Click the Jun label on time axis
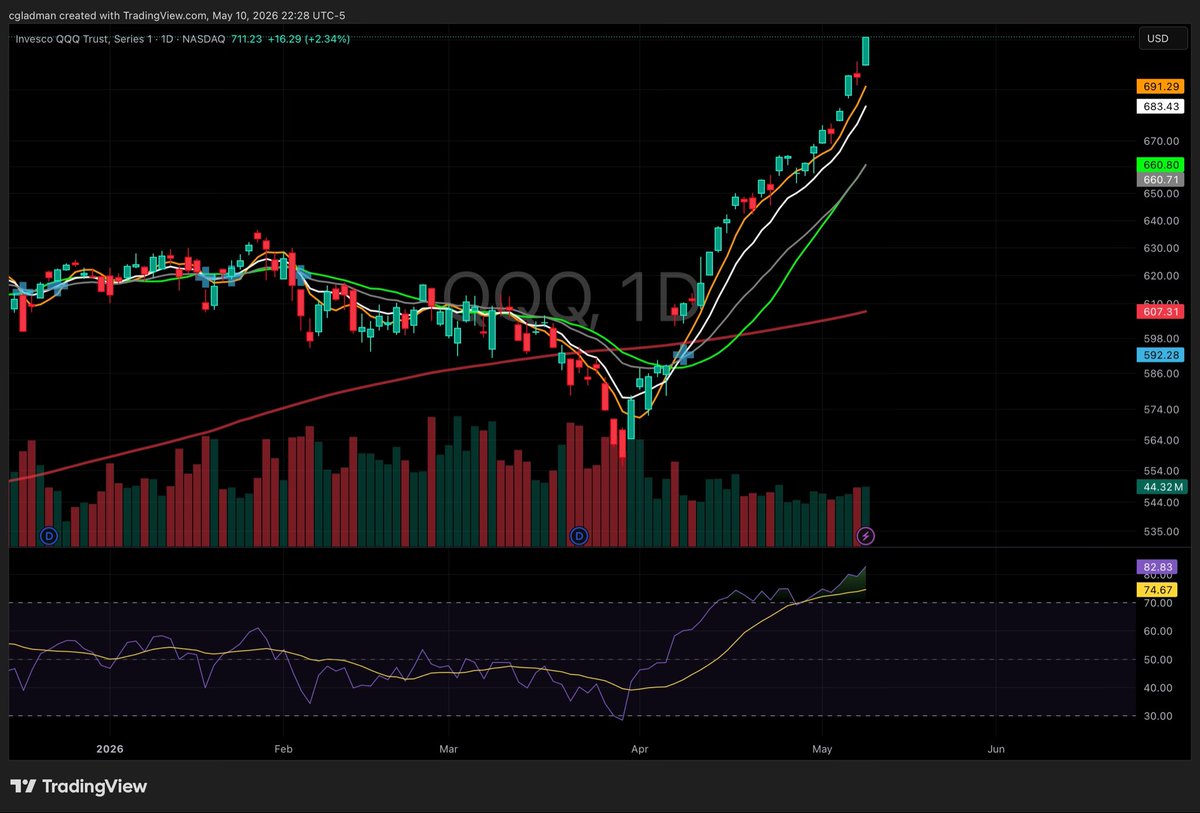The image size is (1200, 813). click(x=995, y=748)
